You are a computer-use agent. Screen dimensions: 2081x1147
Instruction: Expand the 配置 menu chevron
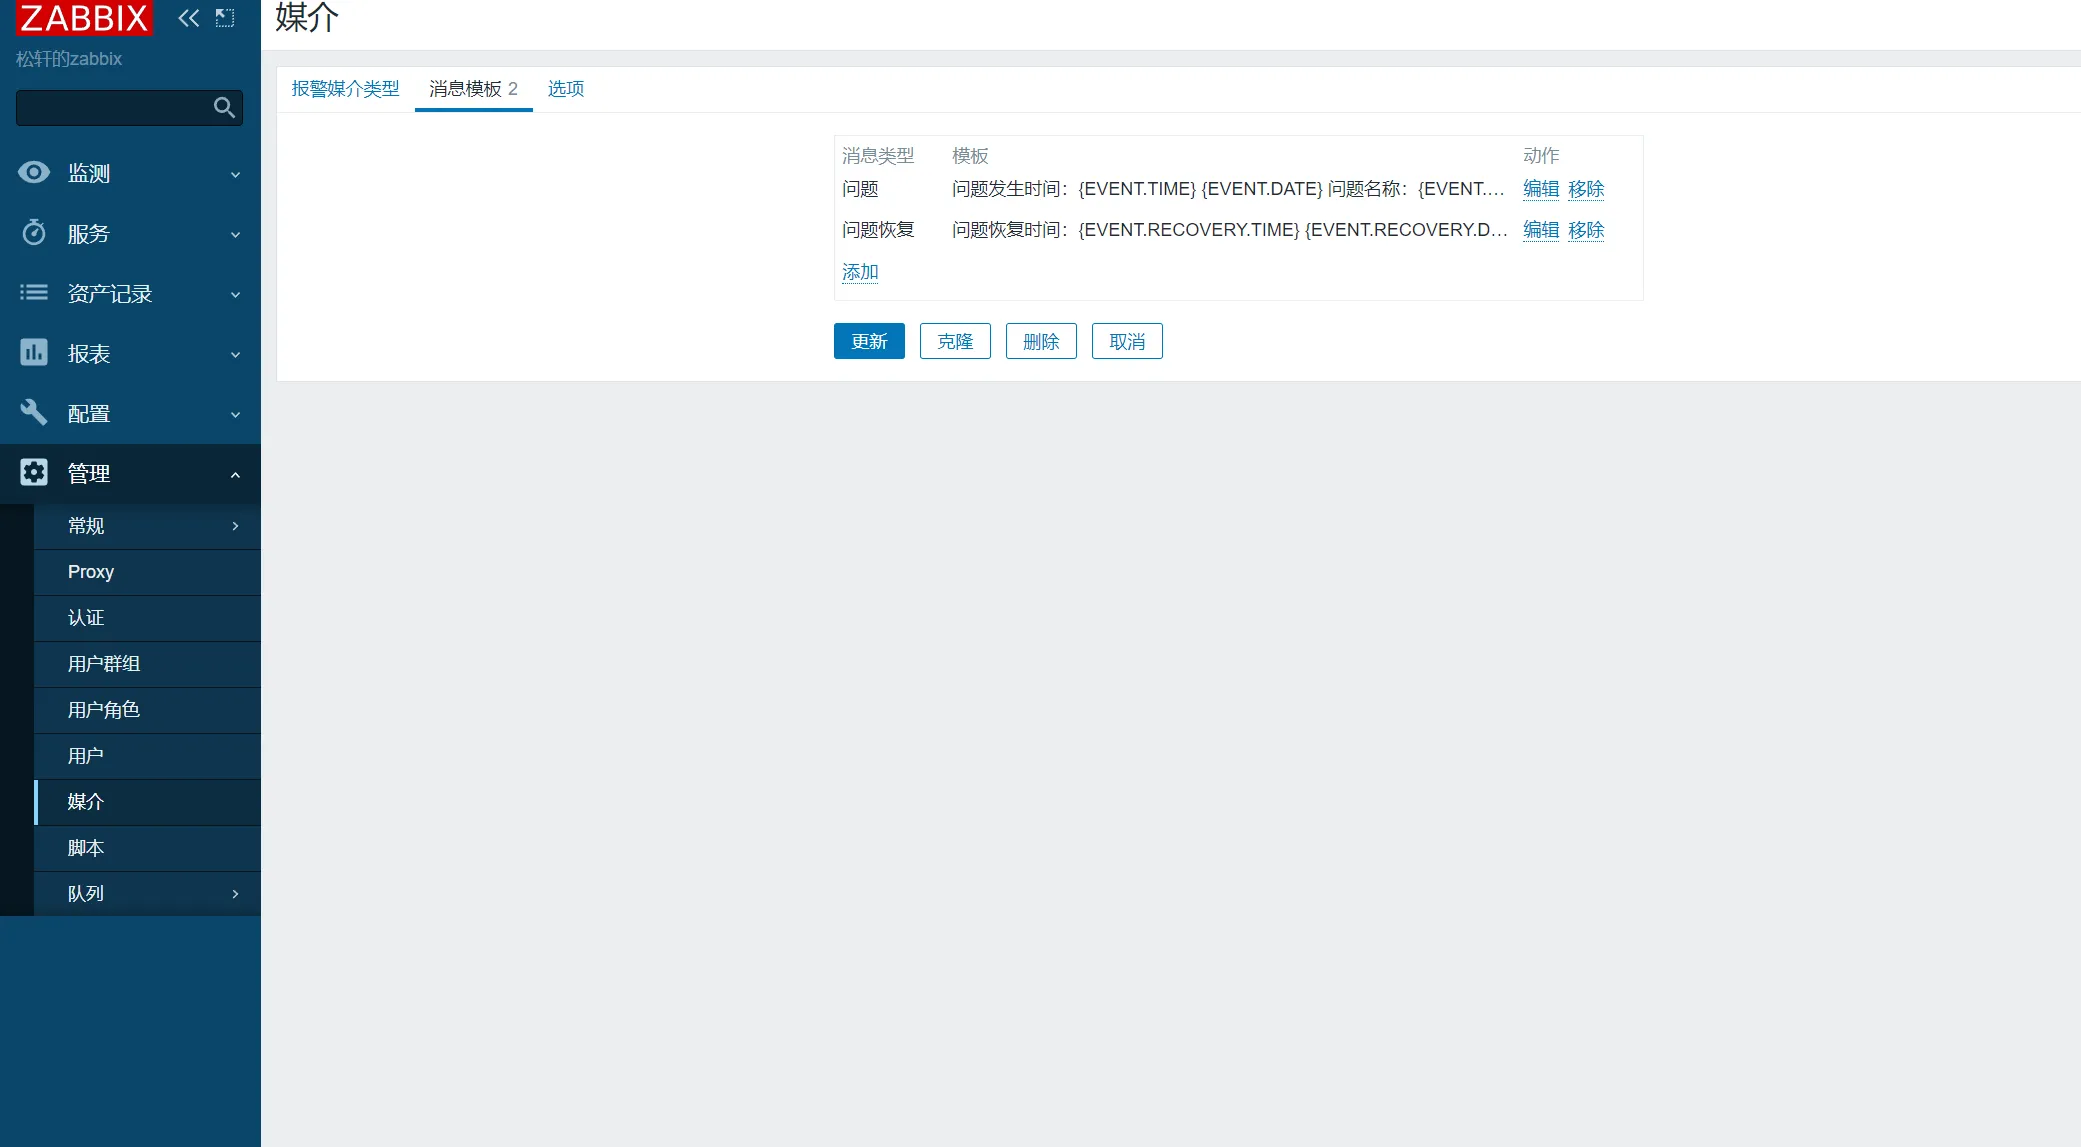[x=235, y=414]
